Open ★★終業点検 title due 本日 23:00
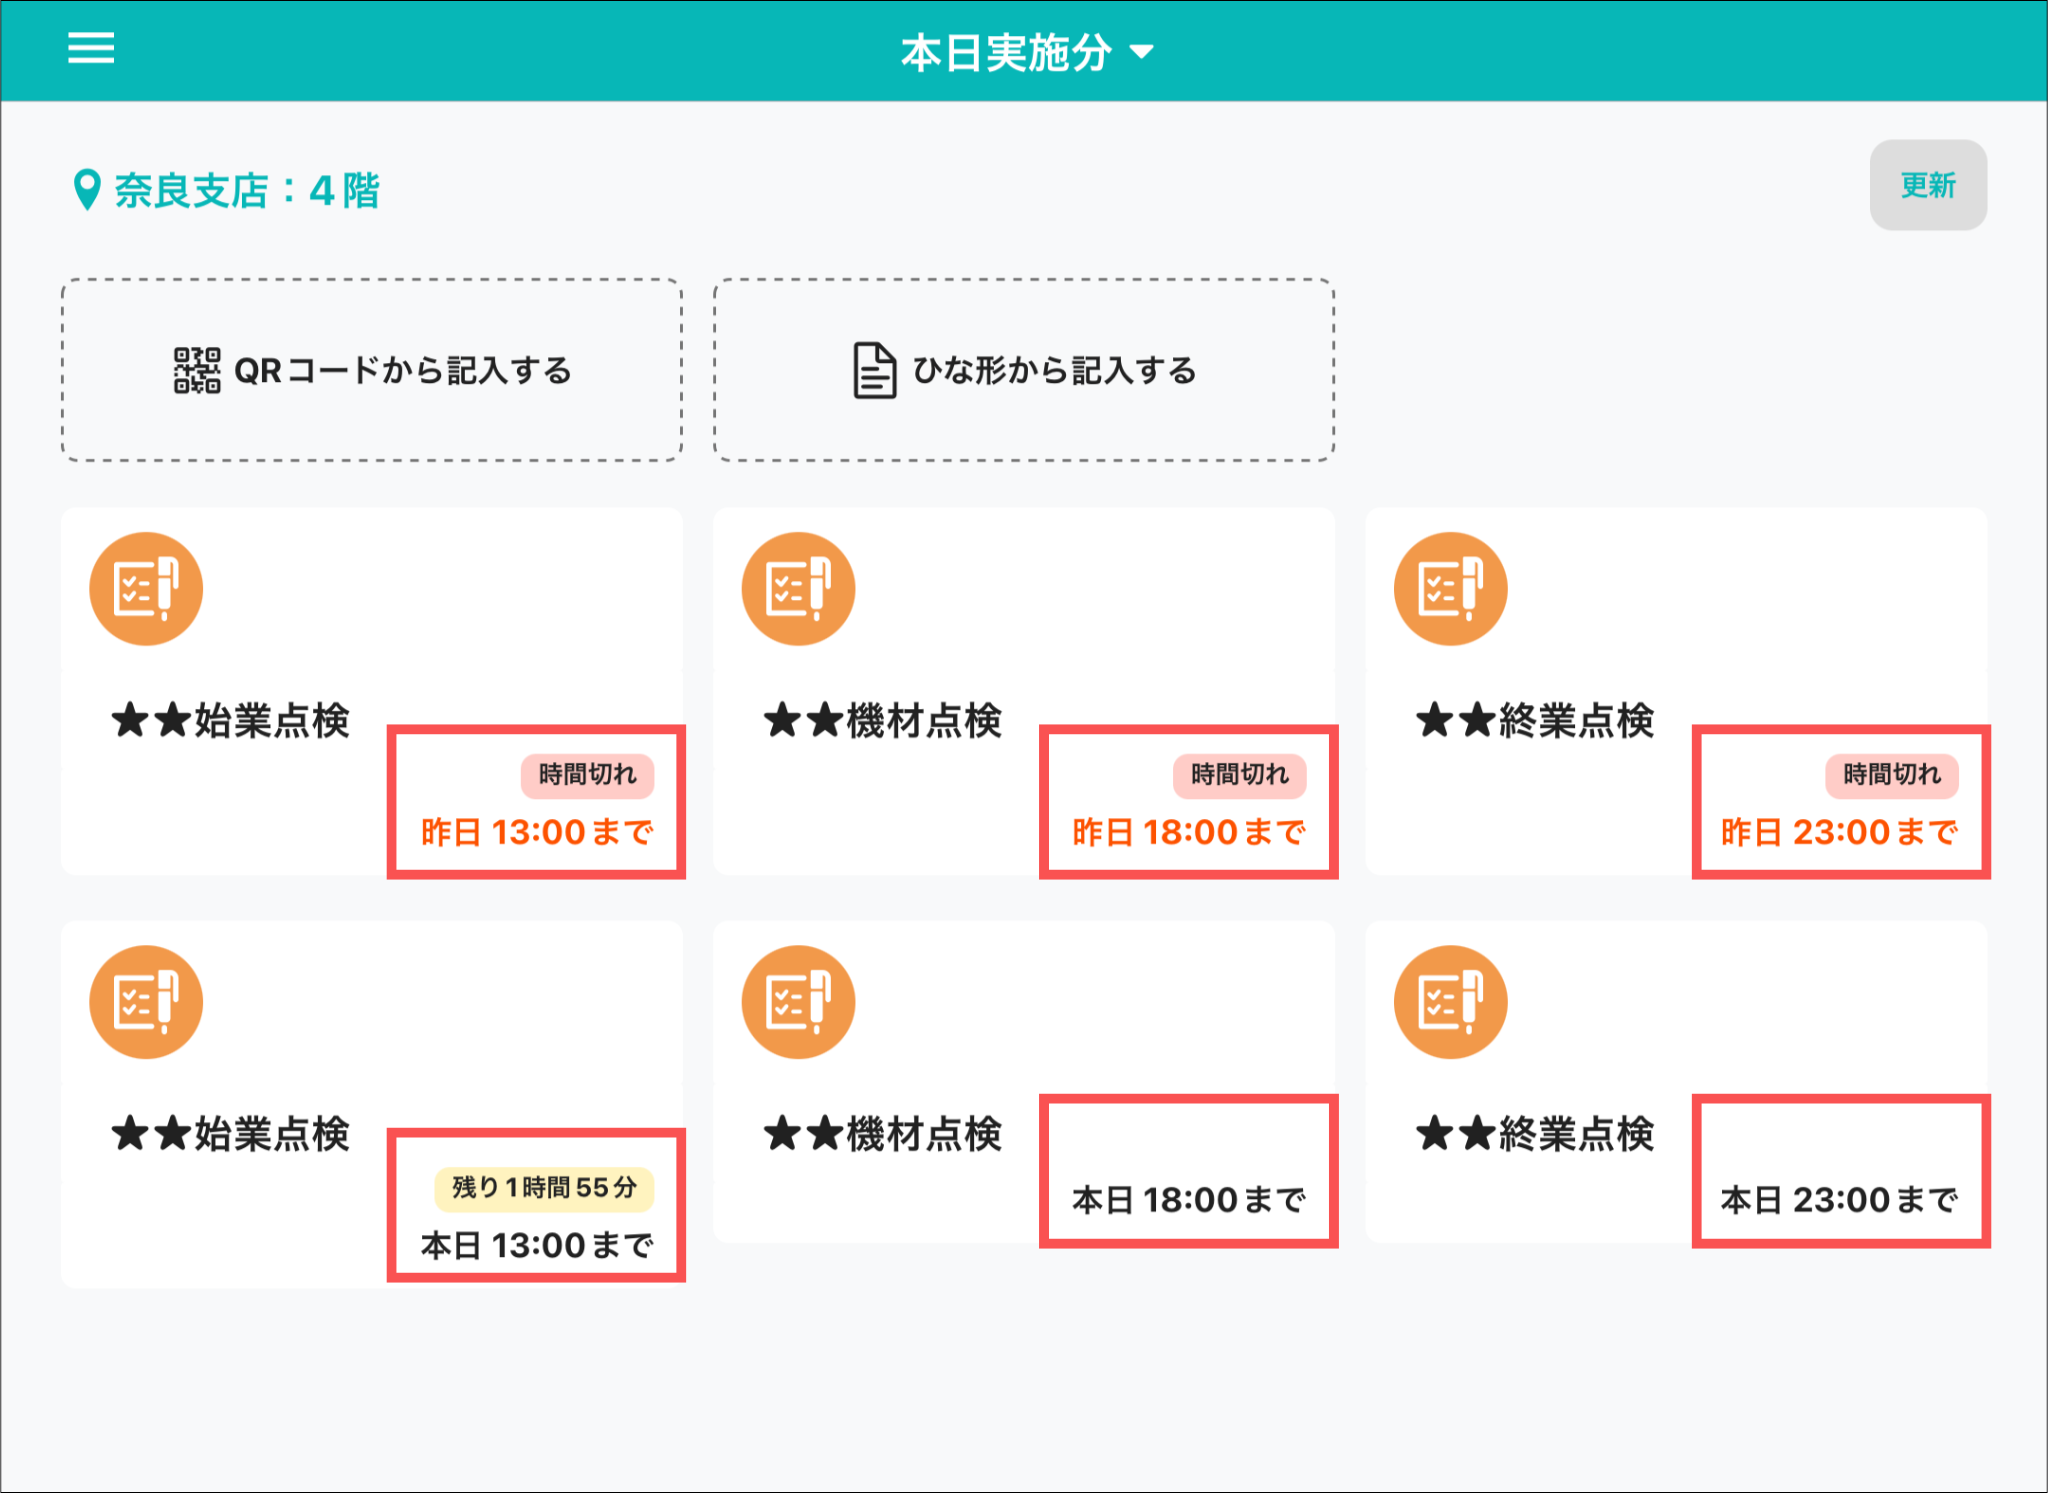 pyautogui.click(x=1535, y=1134)
